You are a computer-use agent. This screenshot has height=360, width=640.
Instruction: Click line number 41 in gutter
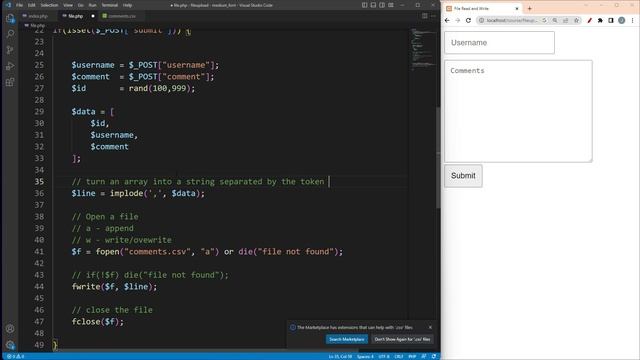pyautogui.click(x=39, y=251)
